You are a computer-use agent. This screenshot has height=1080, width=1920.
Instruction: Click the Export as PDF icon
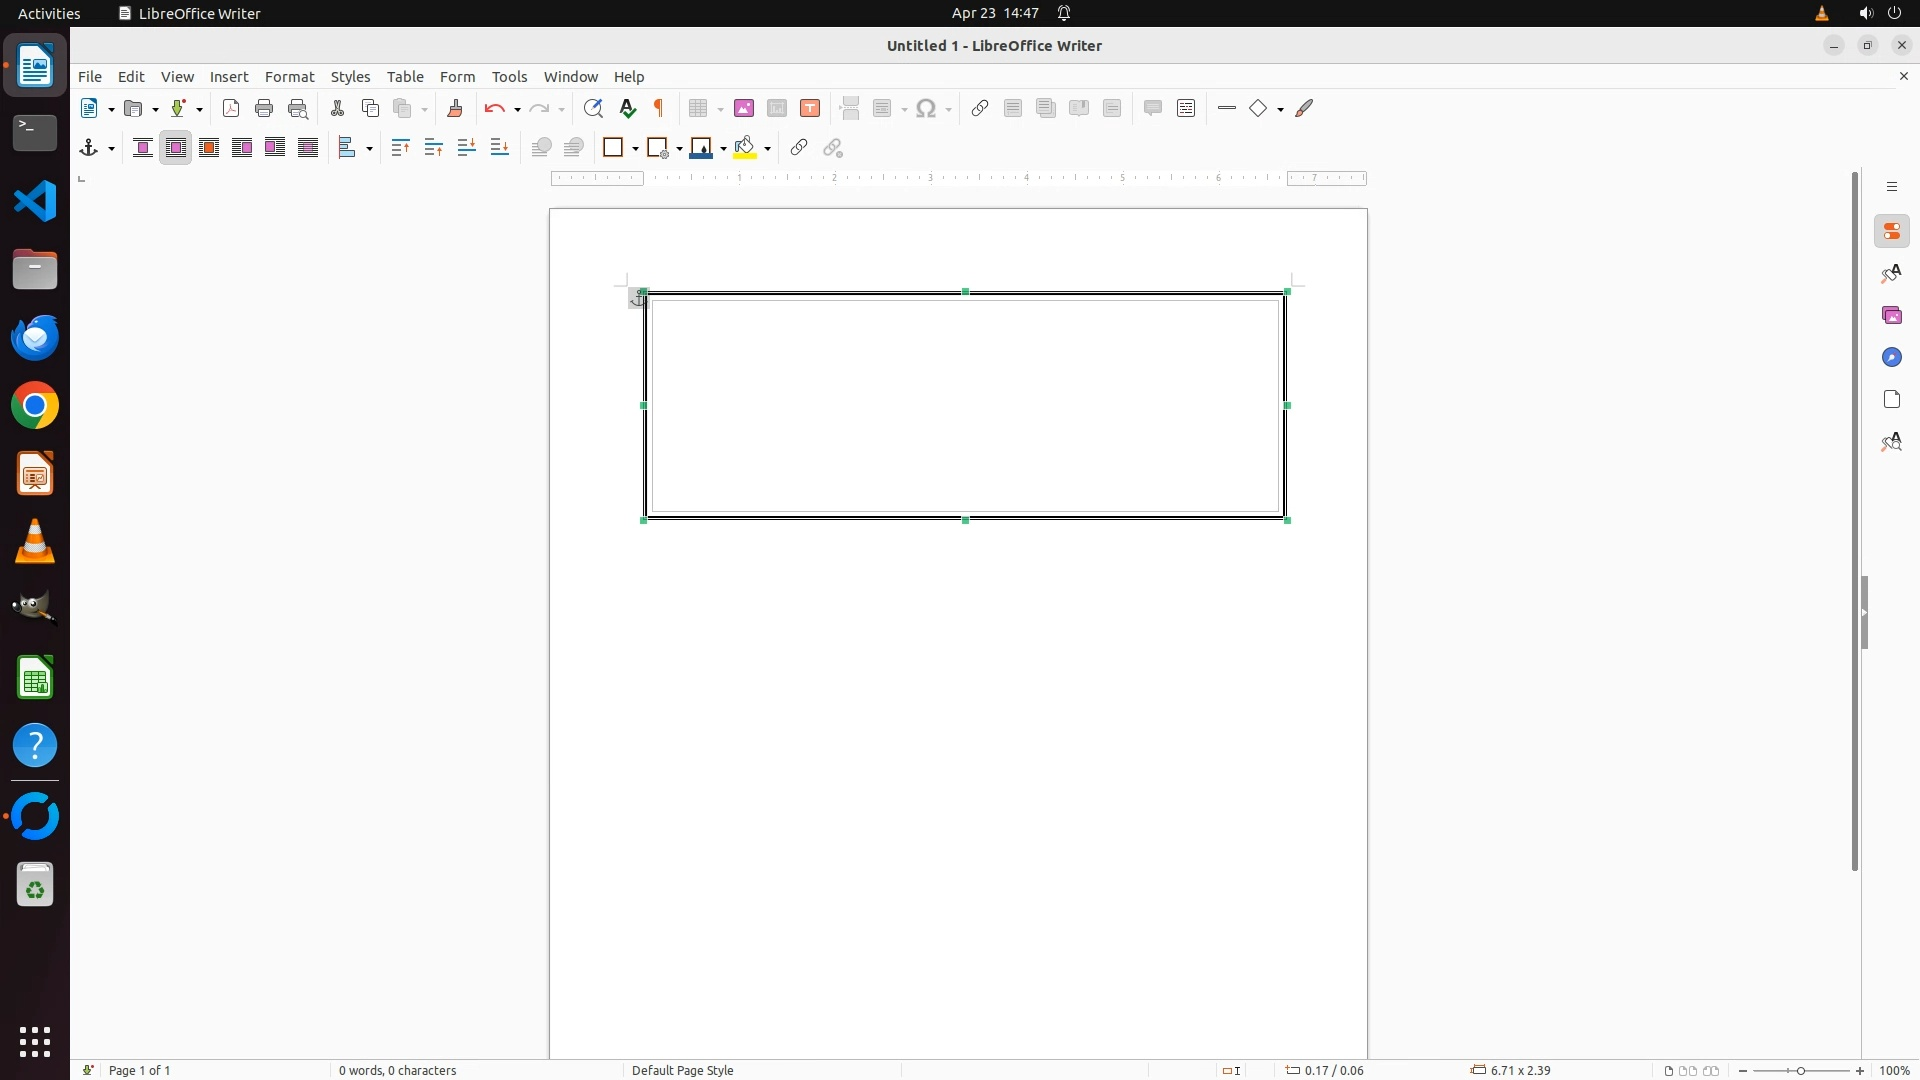[x=231, y=109]
